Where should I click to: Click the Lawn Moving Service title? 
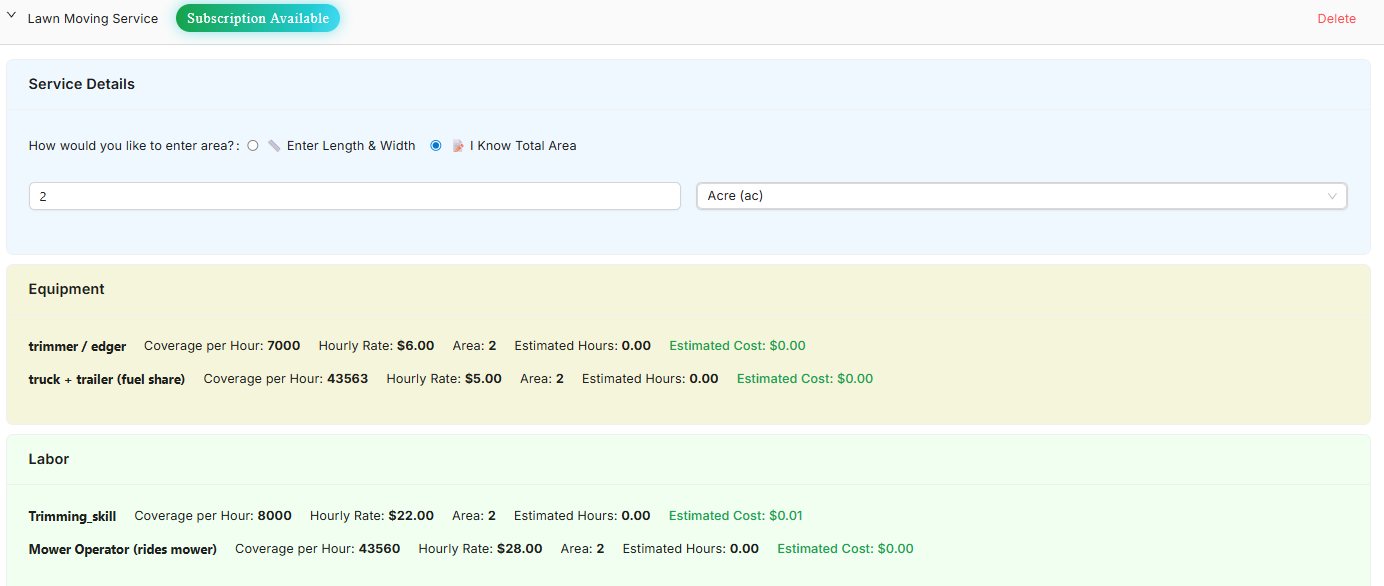pyautogui.click(x=93, y=19)
